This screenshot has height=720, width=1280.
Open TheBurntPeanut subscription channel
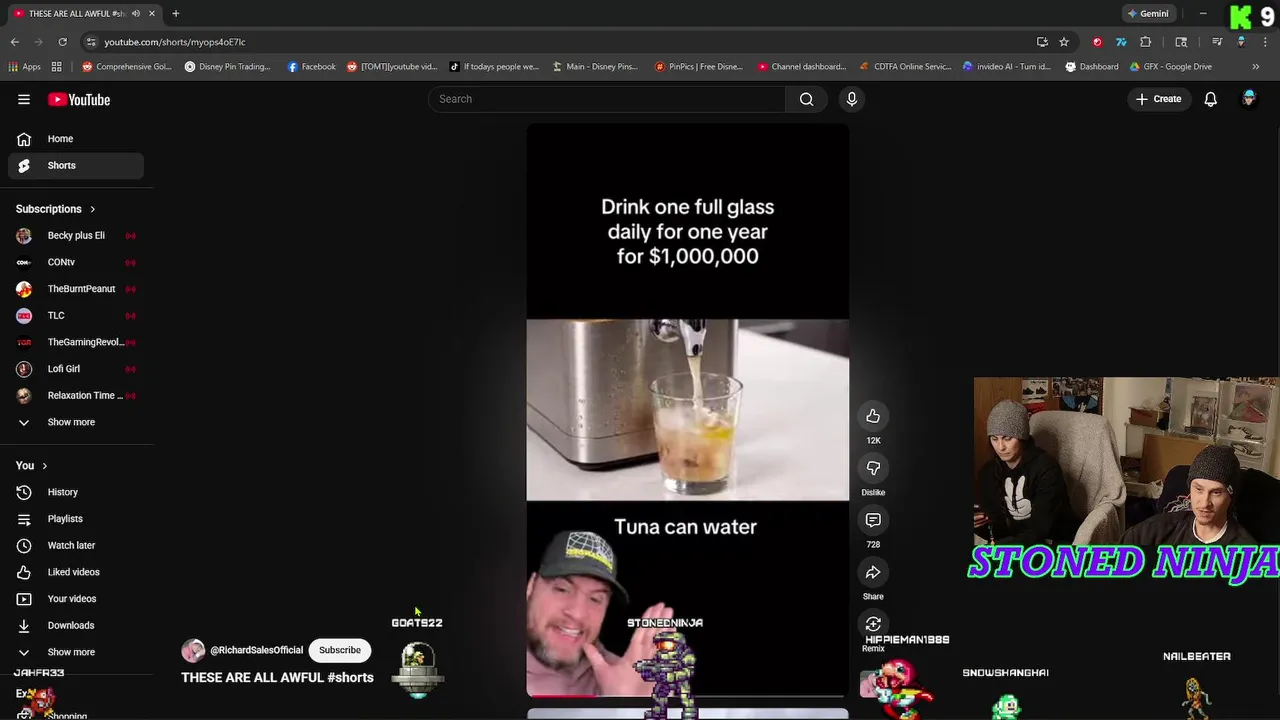[x=76, y=289]
